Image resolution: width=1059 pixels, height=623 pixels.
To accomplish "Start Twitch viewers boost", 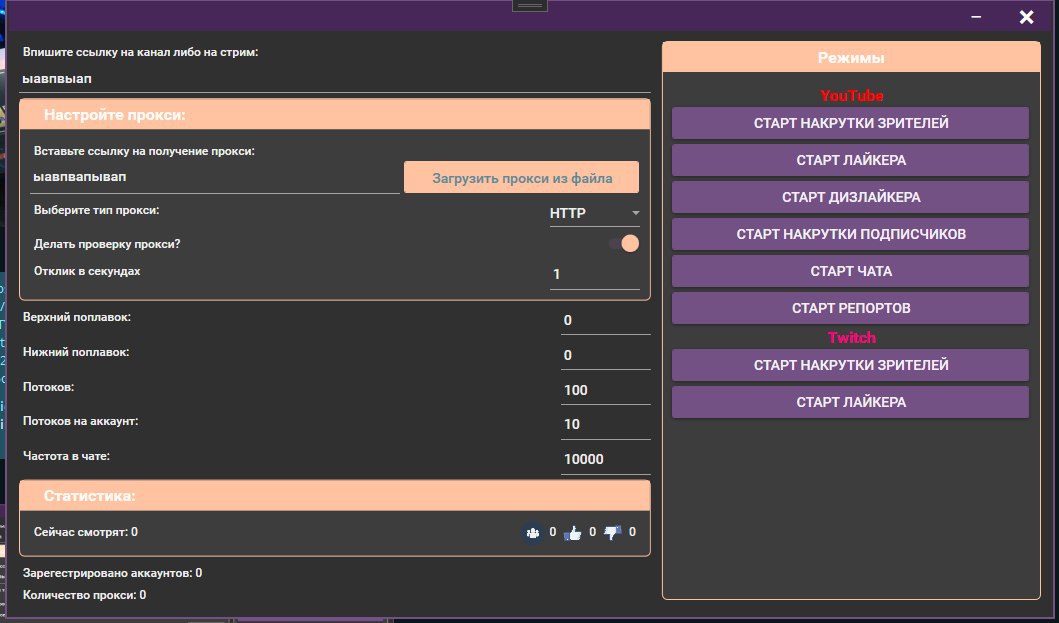I will coord(850,365).
